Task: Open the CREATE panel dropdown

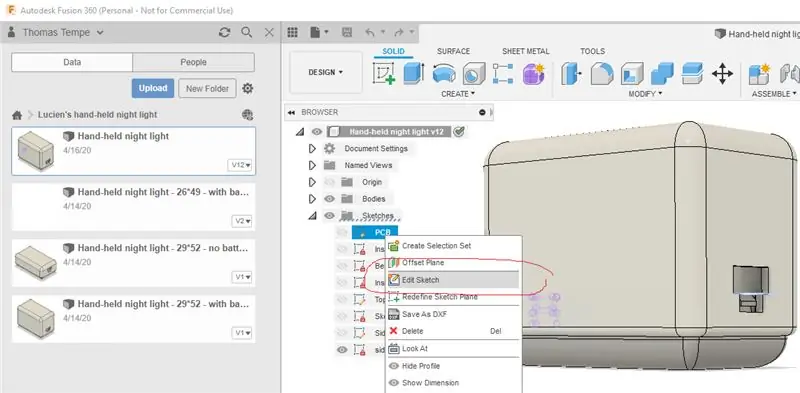Action: [458, 94]
